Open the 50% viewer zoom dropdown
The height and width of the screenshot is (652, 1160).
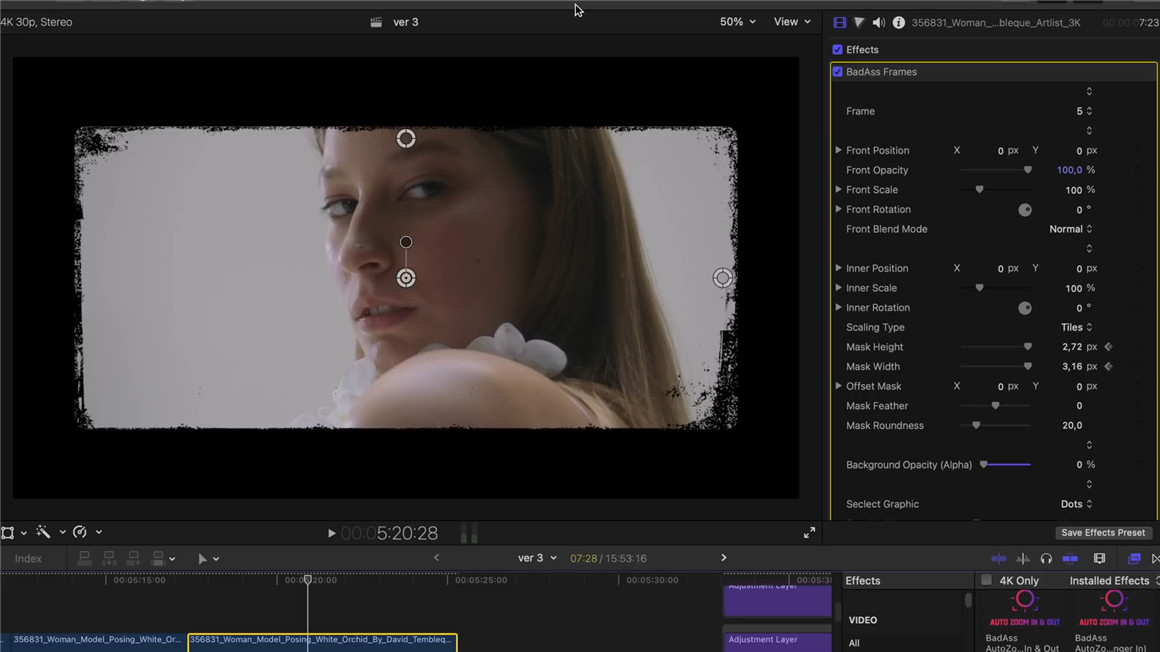click(x=738, y=22)
